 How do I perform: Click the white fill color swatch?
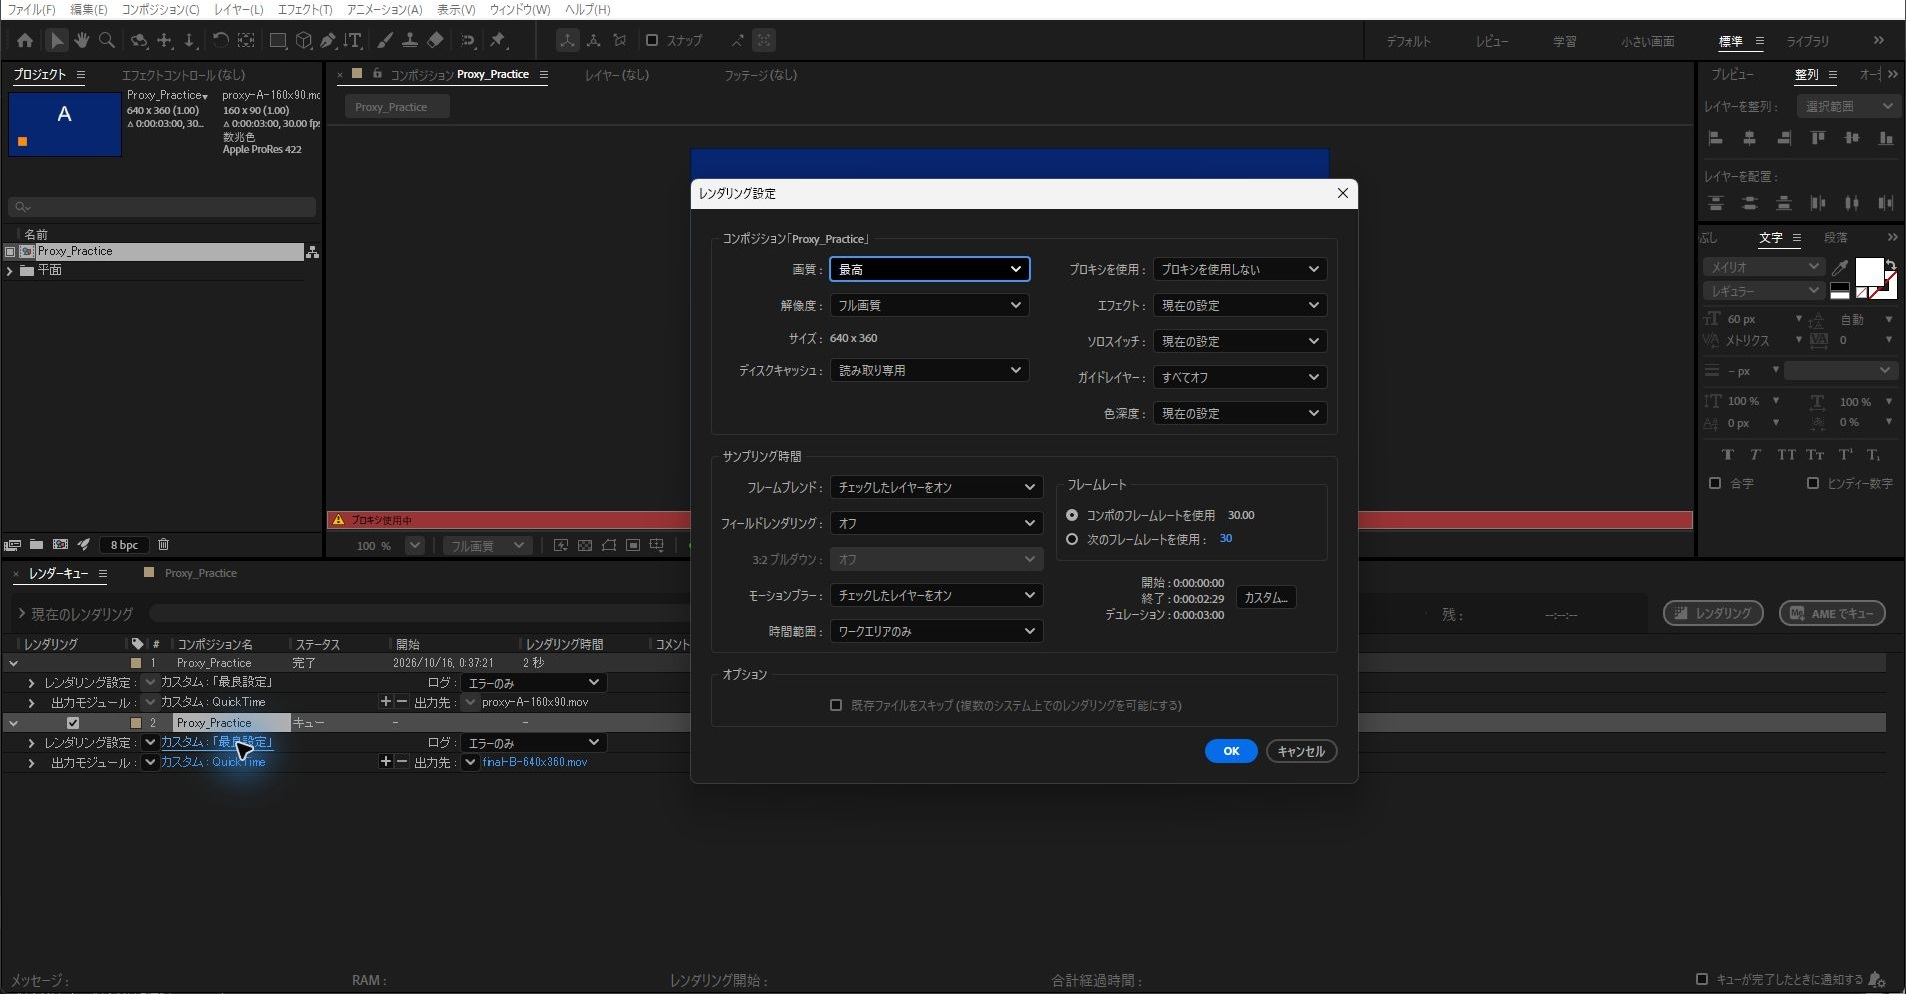(1868, 271)
